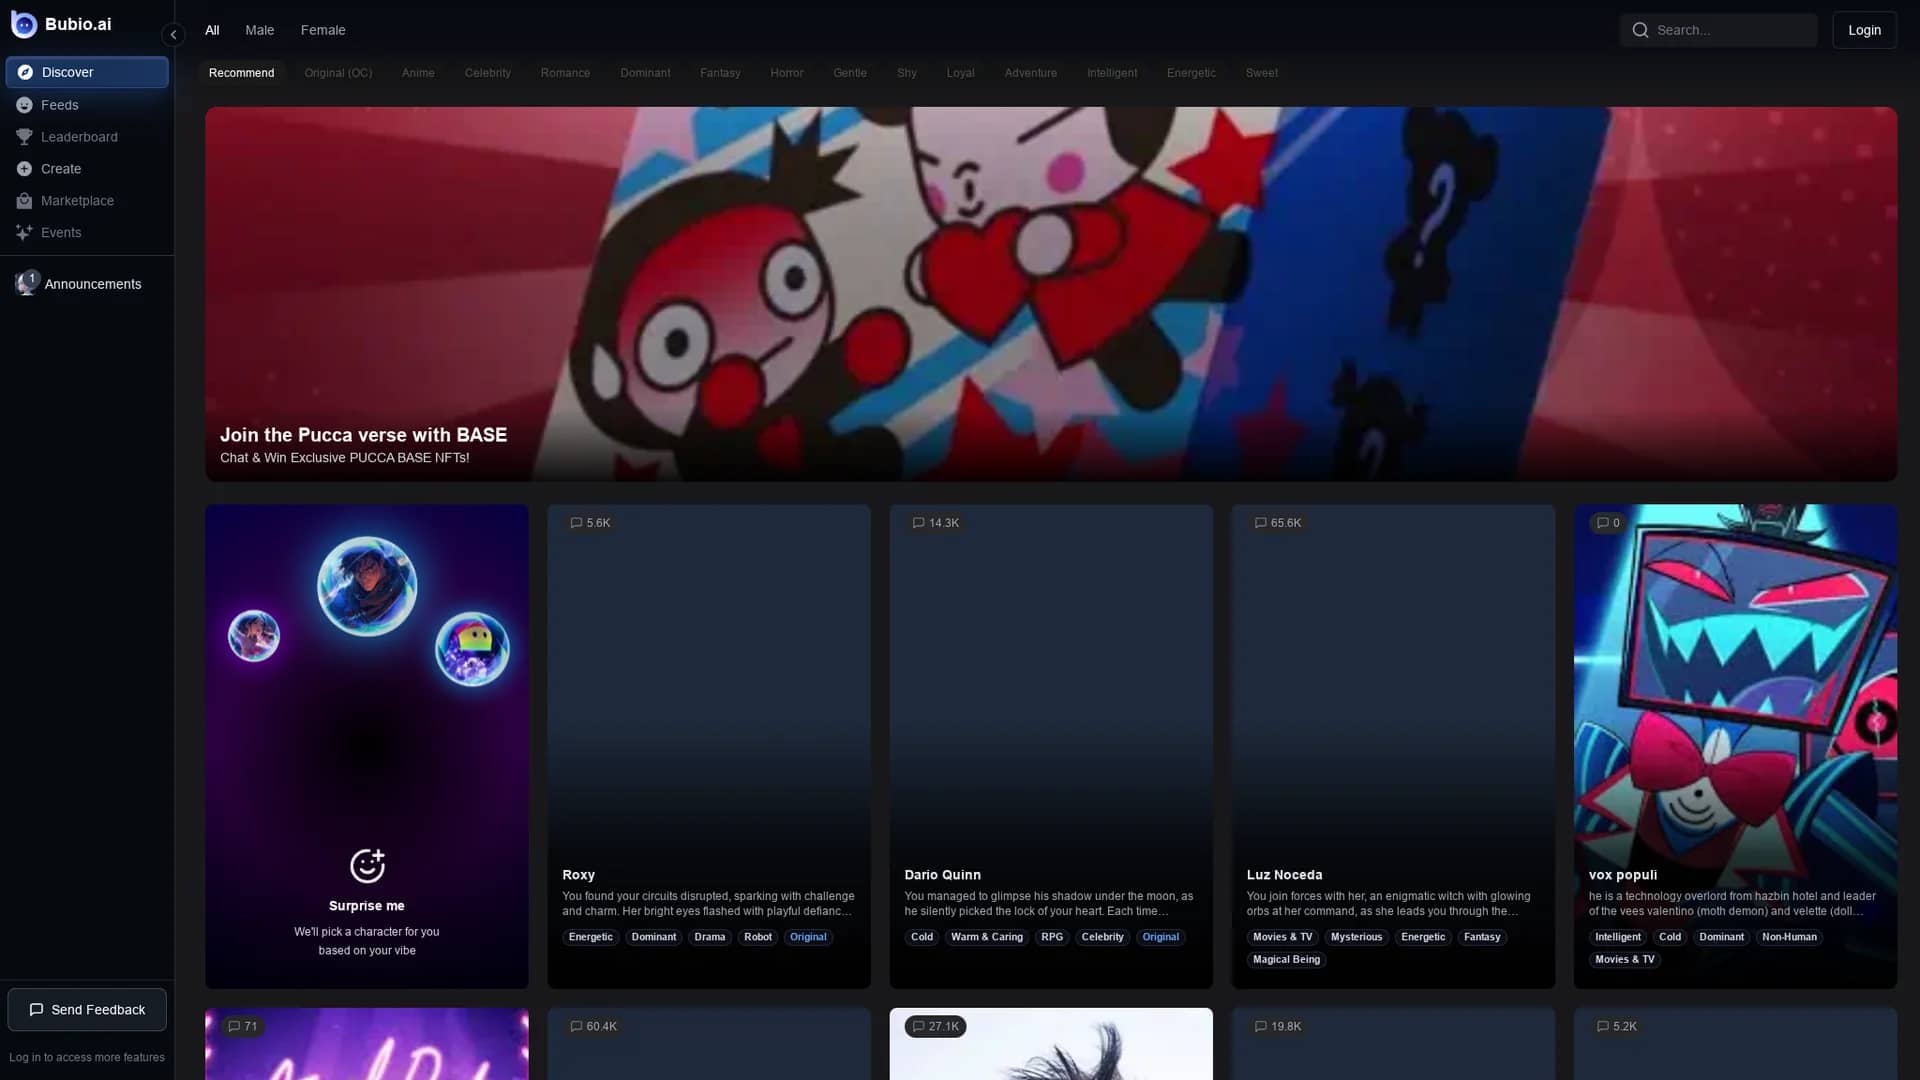This screenshot has height=1080, width=1920.
Task: Click the 27.1K chat count badge
Action: [936, 1026]
